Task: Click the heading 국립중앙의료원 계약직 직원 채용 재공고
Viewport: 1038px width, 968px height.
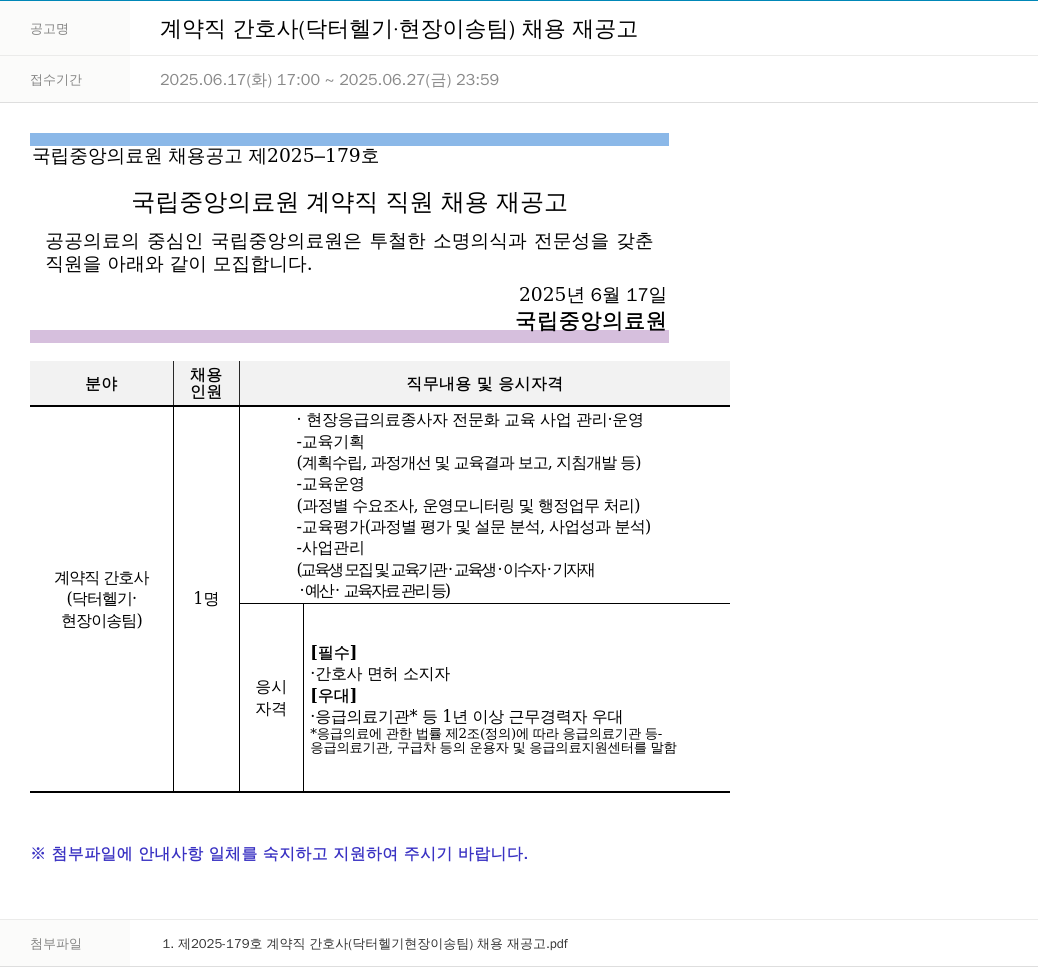Action: point(350,203)
